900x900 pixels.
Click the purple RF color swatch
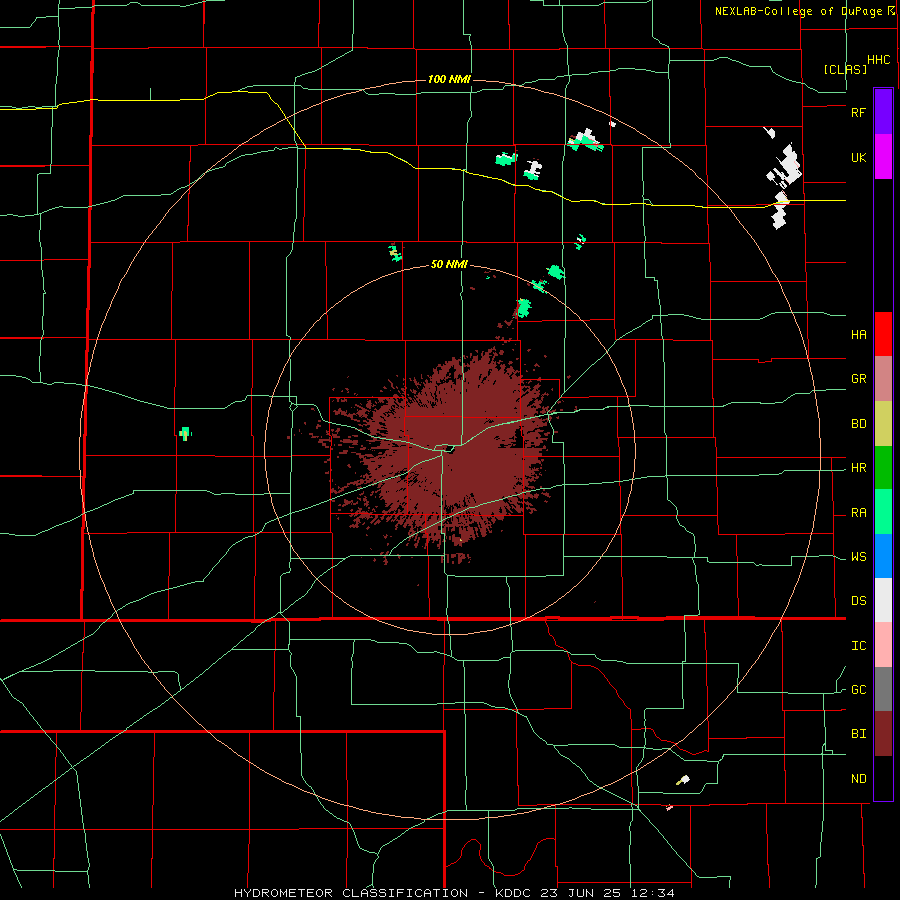click(x=883, y=112)
